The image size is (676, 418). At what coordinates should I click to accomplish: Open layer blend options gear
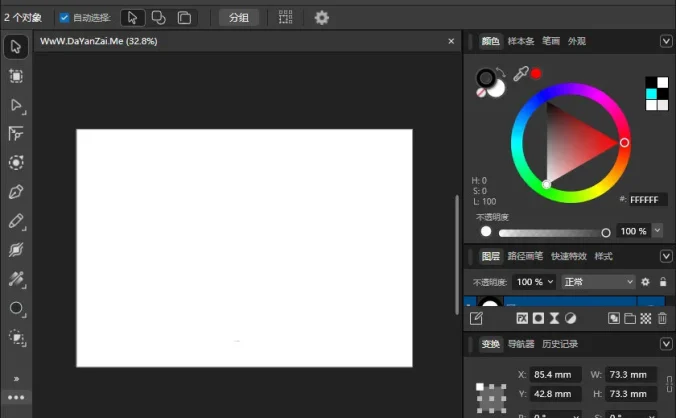645,282
